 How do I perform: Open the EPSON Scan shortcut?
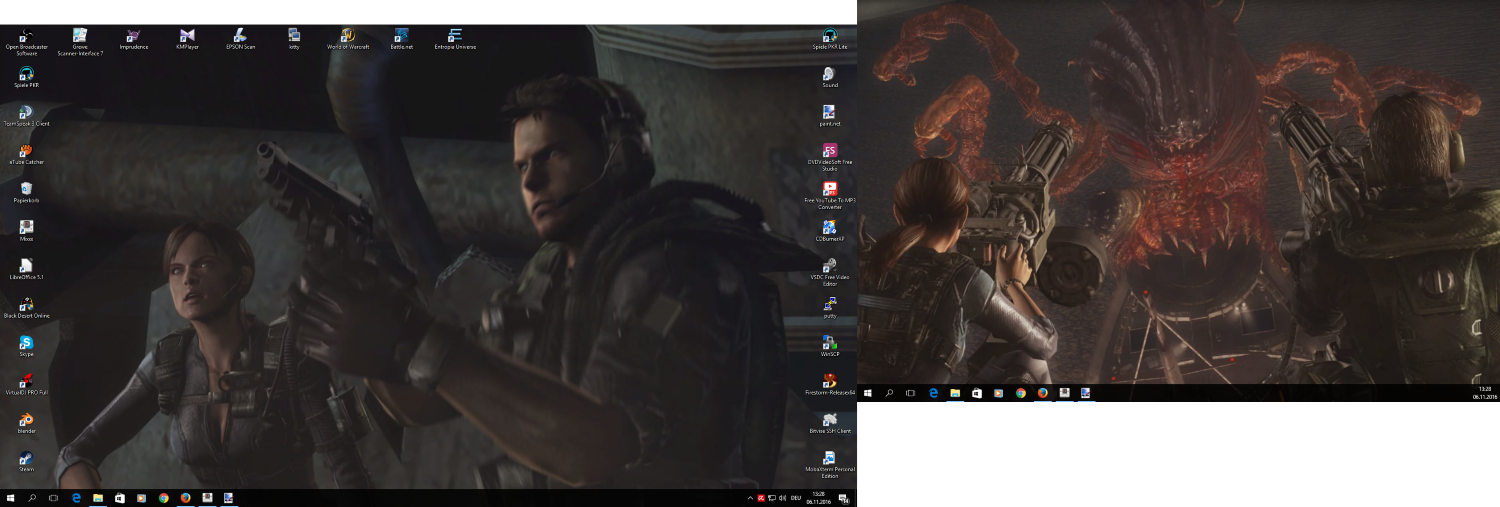(240, 37)
